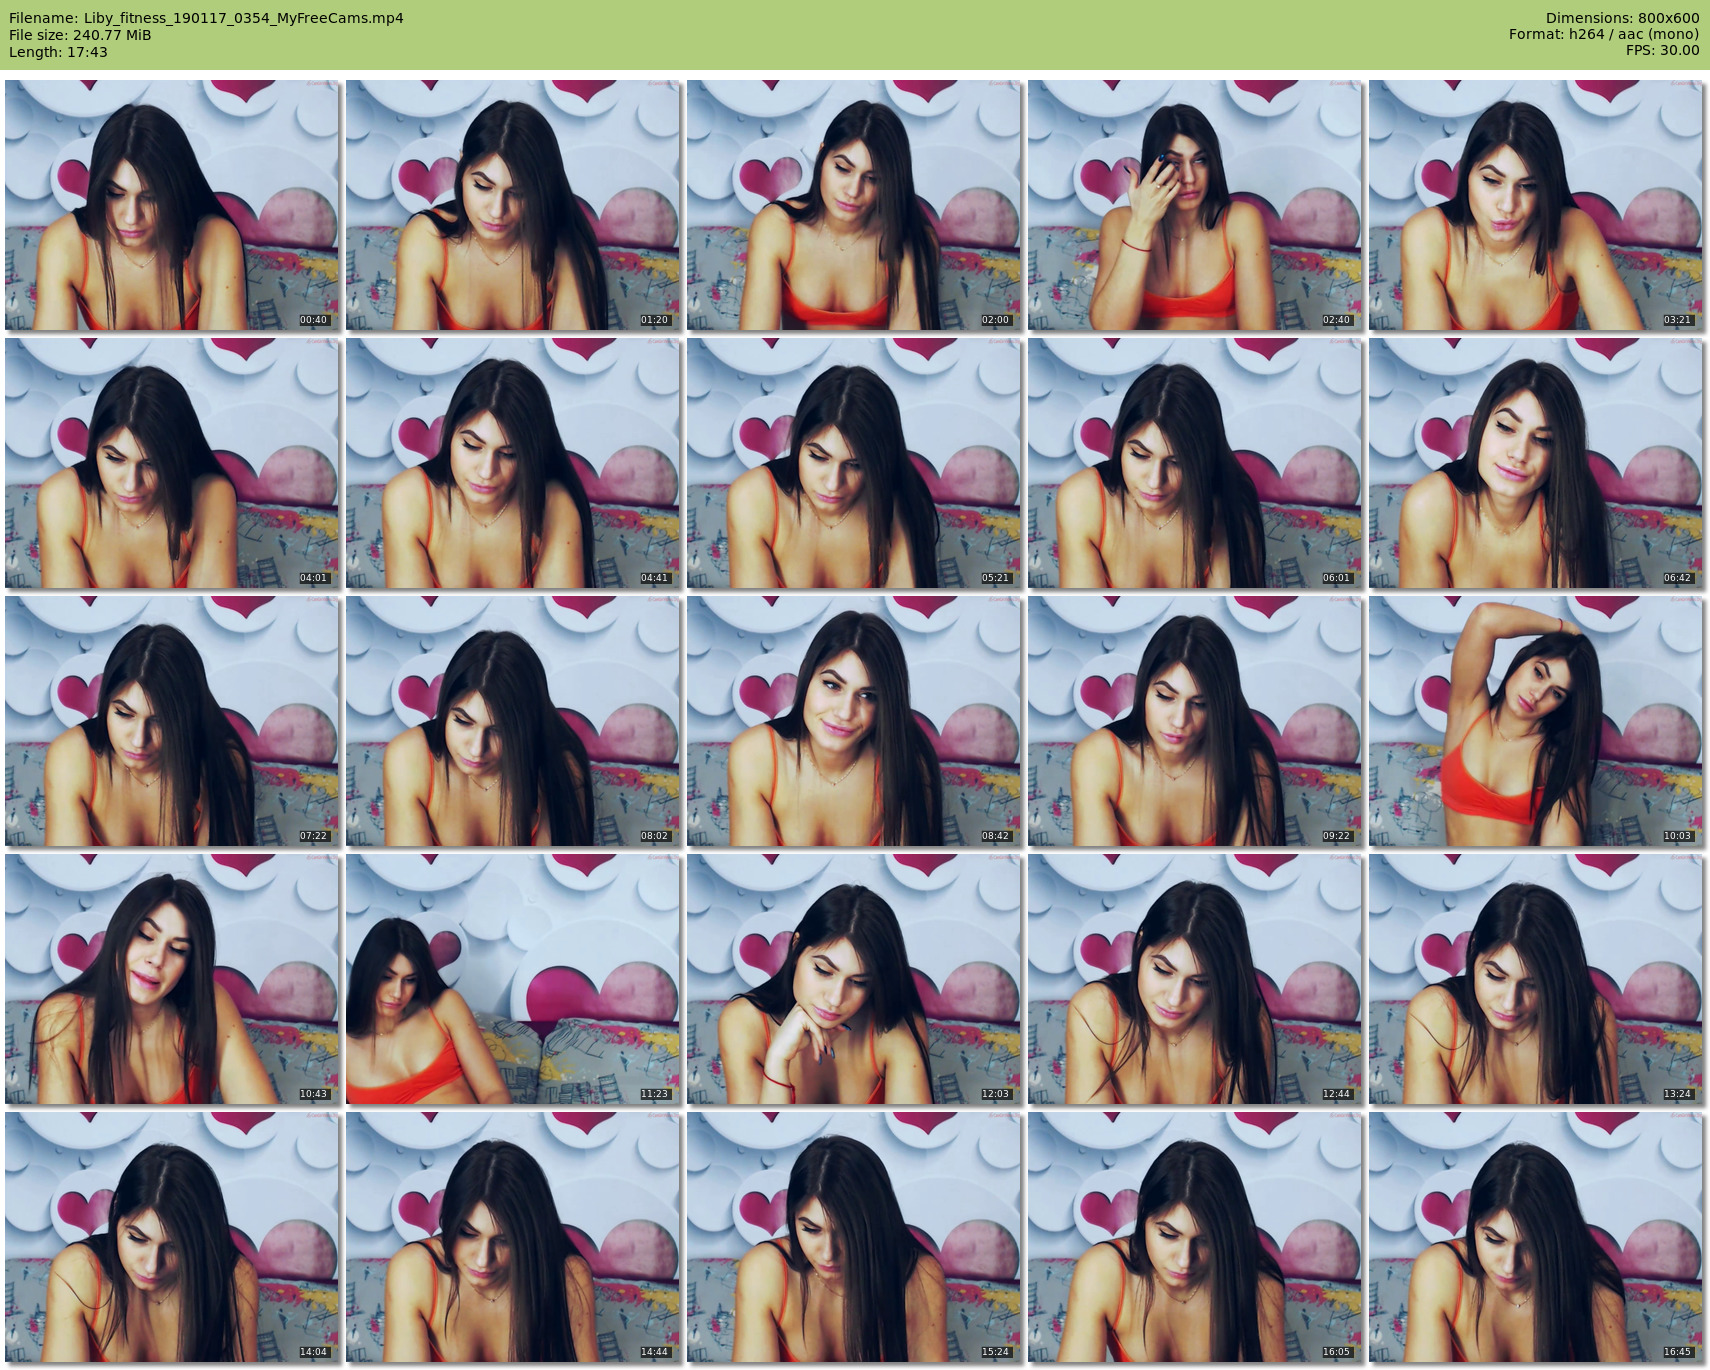This screenshot has height=1370, width=1710.
Task: Click the thumbnail timestamped 00:40
Action: click(172, 205)
